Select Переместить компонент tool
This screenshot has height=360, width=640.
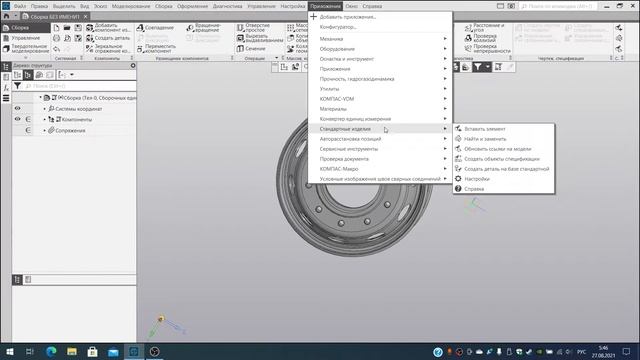156,49
